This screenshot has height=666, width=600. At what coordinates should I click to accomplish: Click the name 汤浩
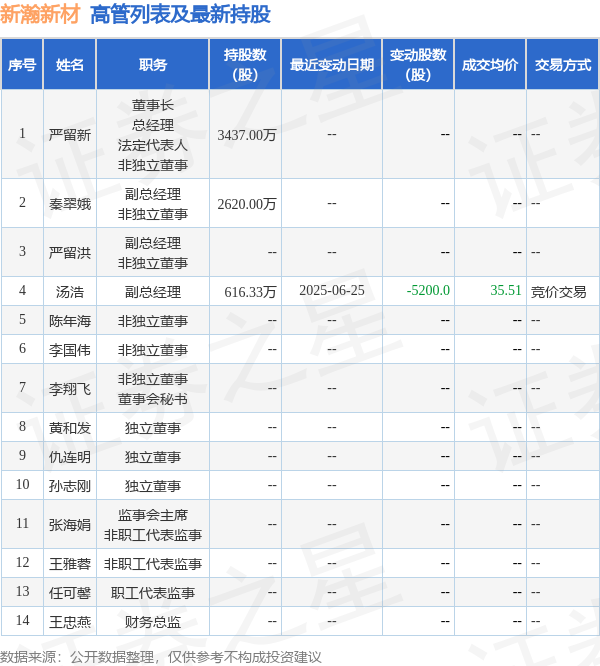coord(70,292)
